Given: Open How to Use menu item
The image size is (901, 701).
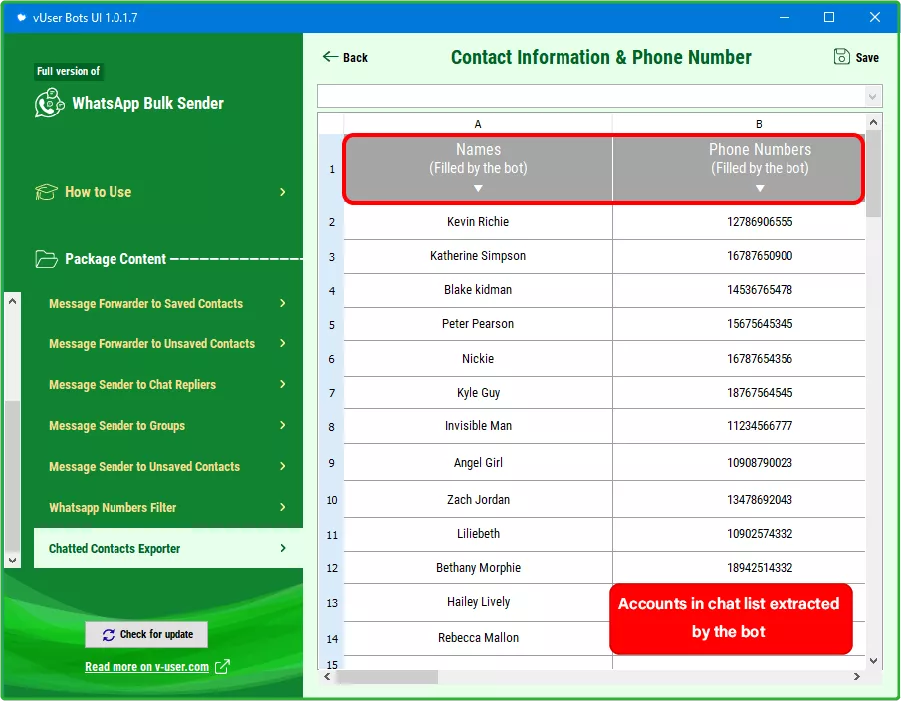Looking at the screenshot, I should [98, 192].
